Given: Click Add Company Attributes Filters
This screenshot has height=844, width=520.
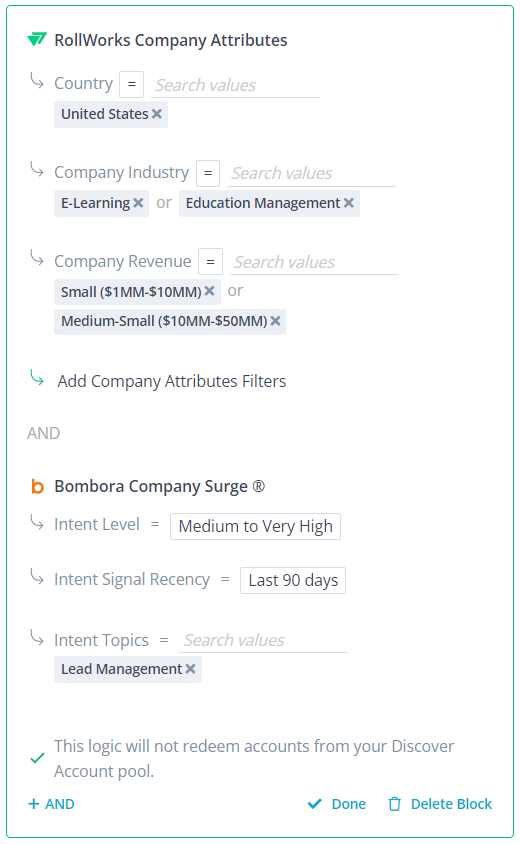Looking at the screenshot, I should pyautogui.click(x=172, y=381).
